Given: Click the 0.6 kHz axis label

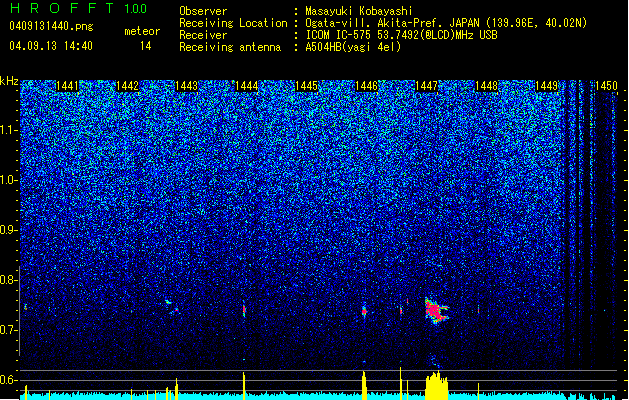Looking at the screenshot, I should tap(9, 380).
